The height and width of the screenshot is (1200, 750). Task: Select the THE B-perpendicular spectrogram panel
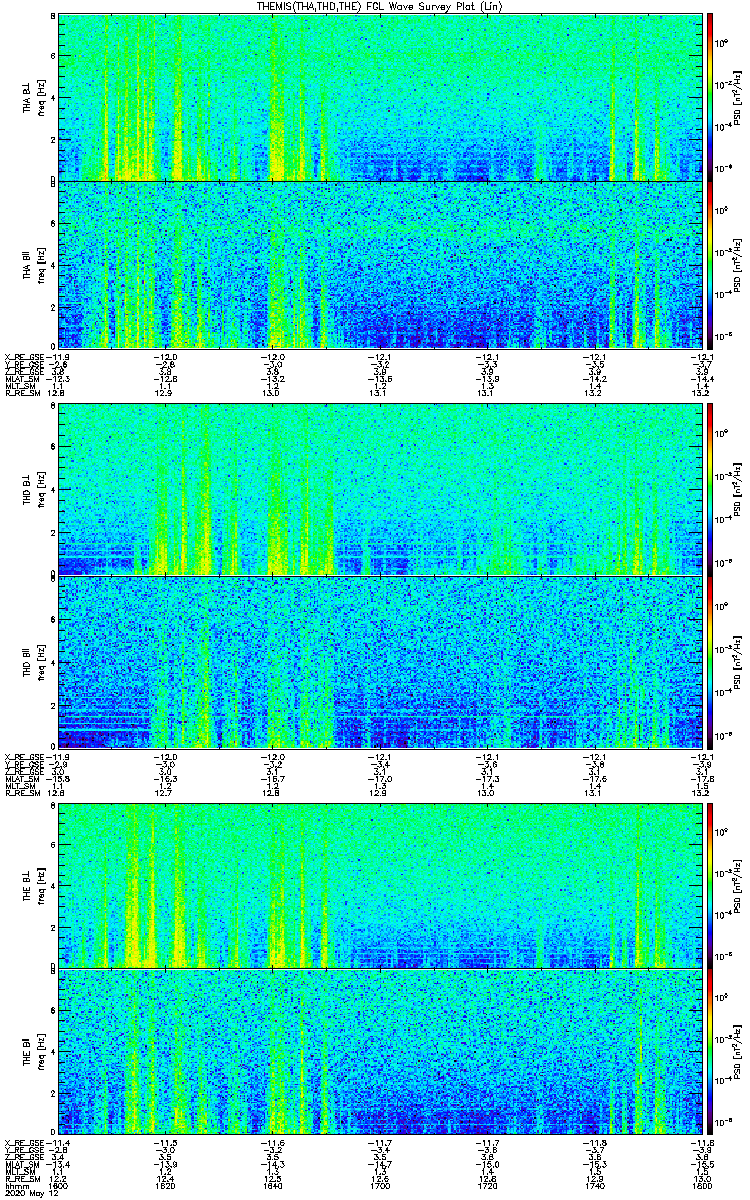[380, 883]
